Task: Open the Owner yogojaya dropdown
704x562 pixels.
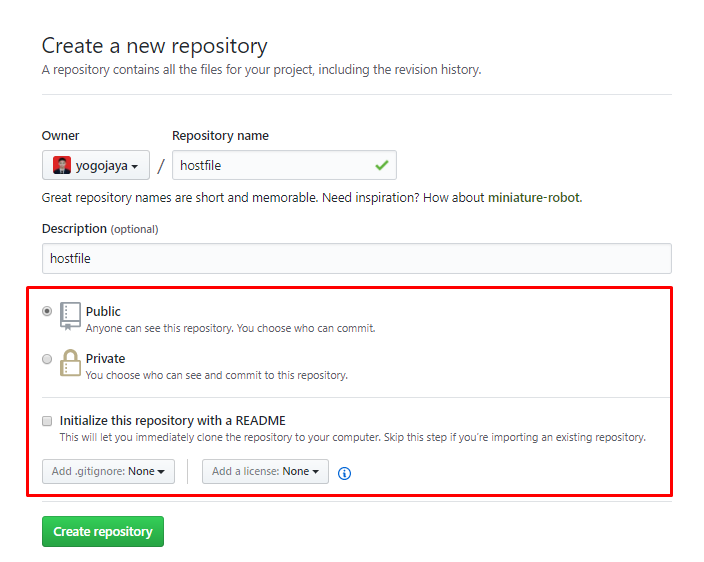Action: coord(96,165)
